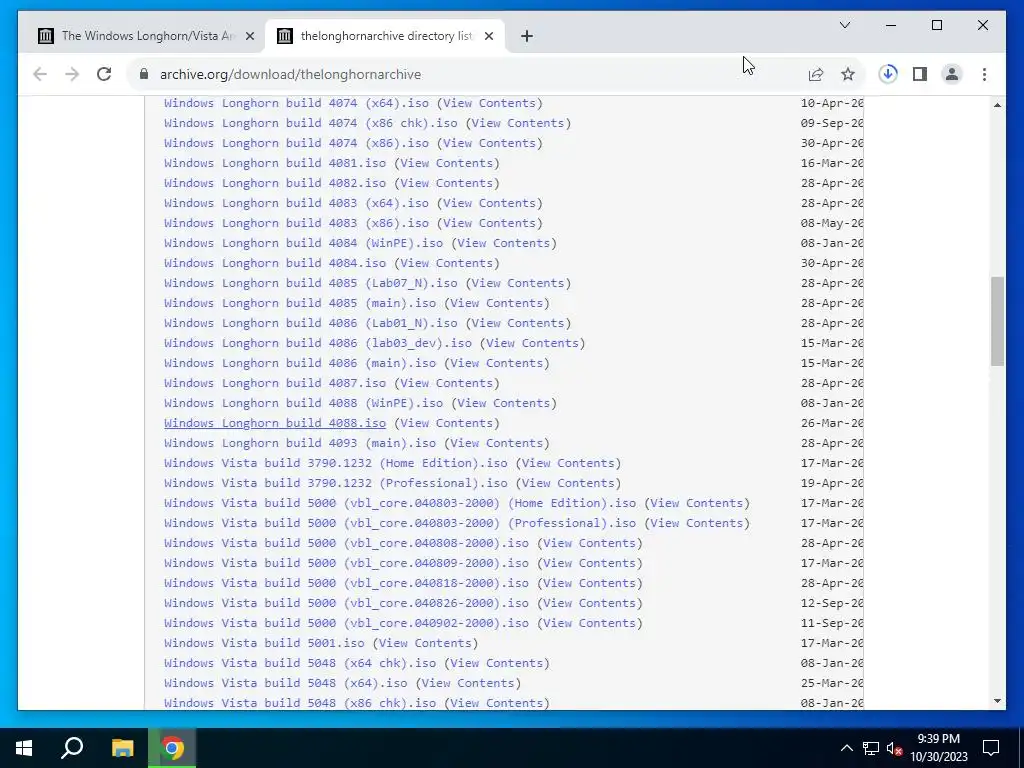
Task: Download Vista build 5000 (vbl_core.040808-2000).iso
Action: (x=346, y=543)
